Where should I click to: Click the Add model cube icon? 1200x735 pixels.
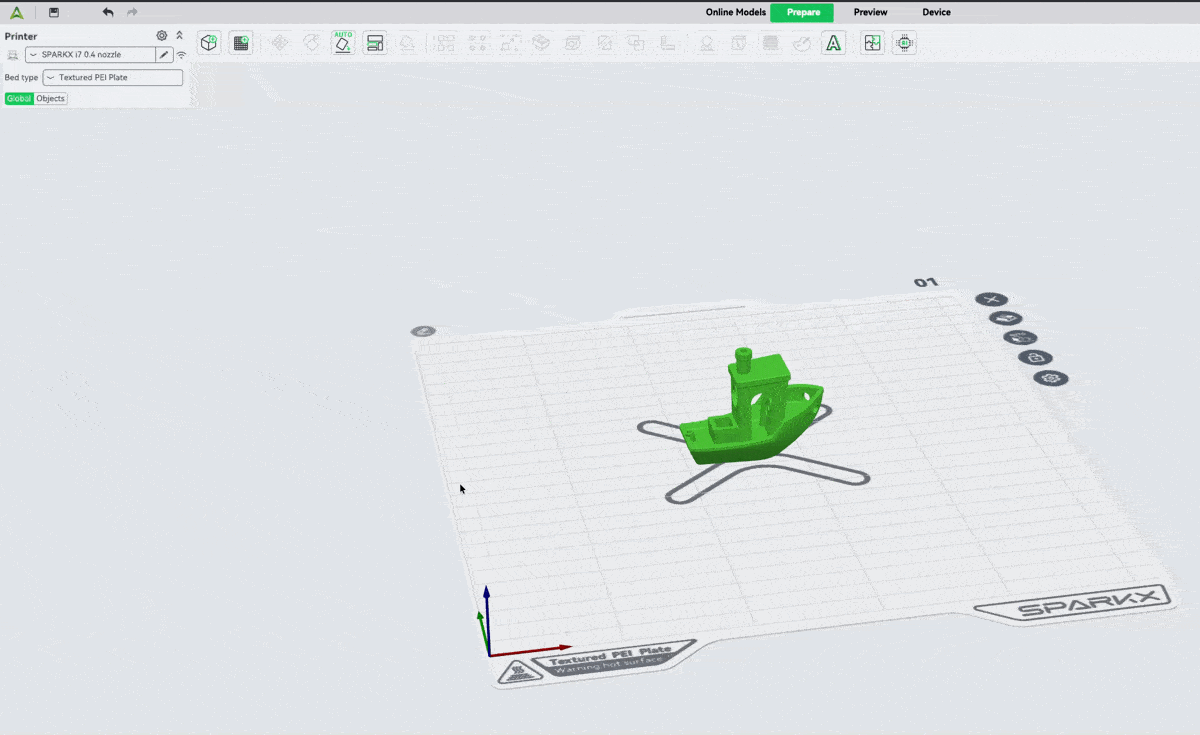[209, 43]
